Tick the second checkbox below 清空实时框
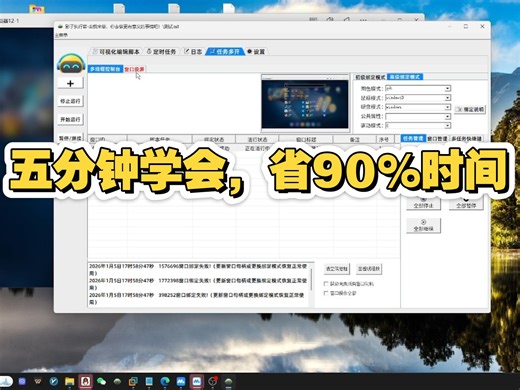The image size is (520, 390). pos(326,293)
